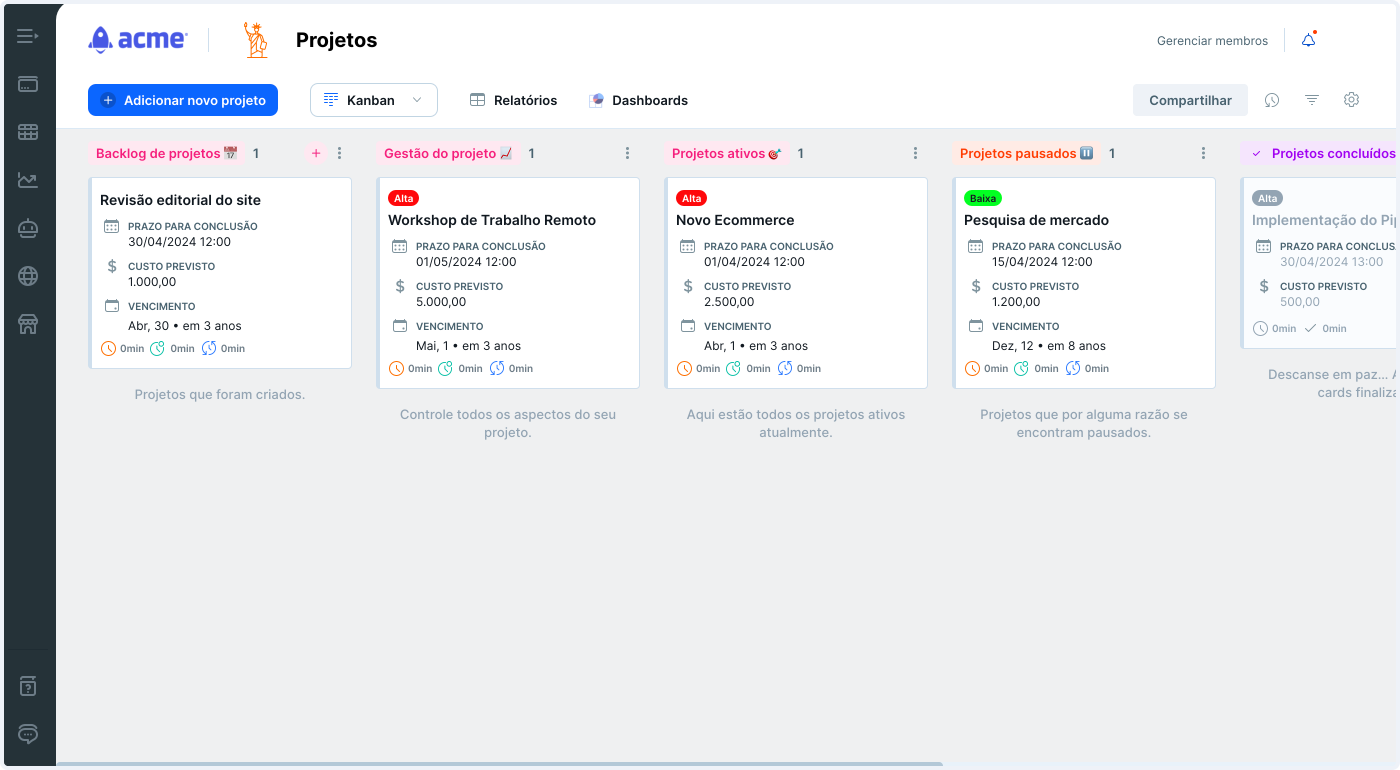This screenshot has height=770, width=1400.
Task: Click the globe icon in left sidebar
Action: coord(28,276)
